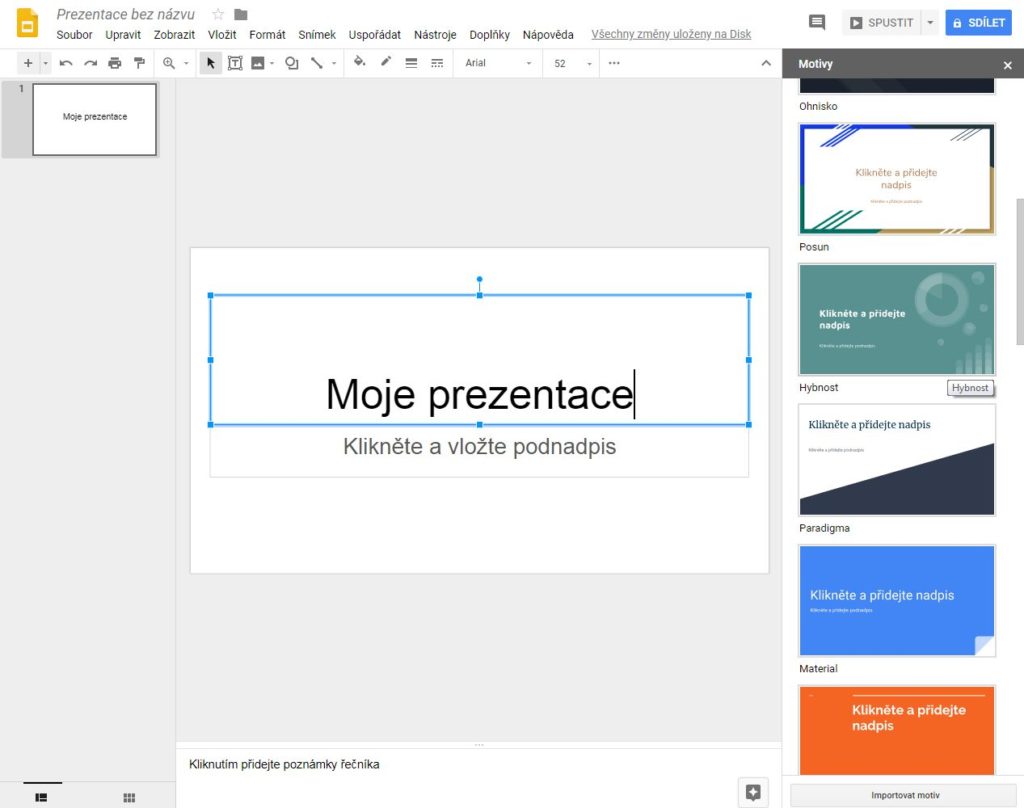The width and height of the screenshot is (1024, 808).
Task: Expand the zoom level dropdown arrow
Action: [x=186, y=63]
